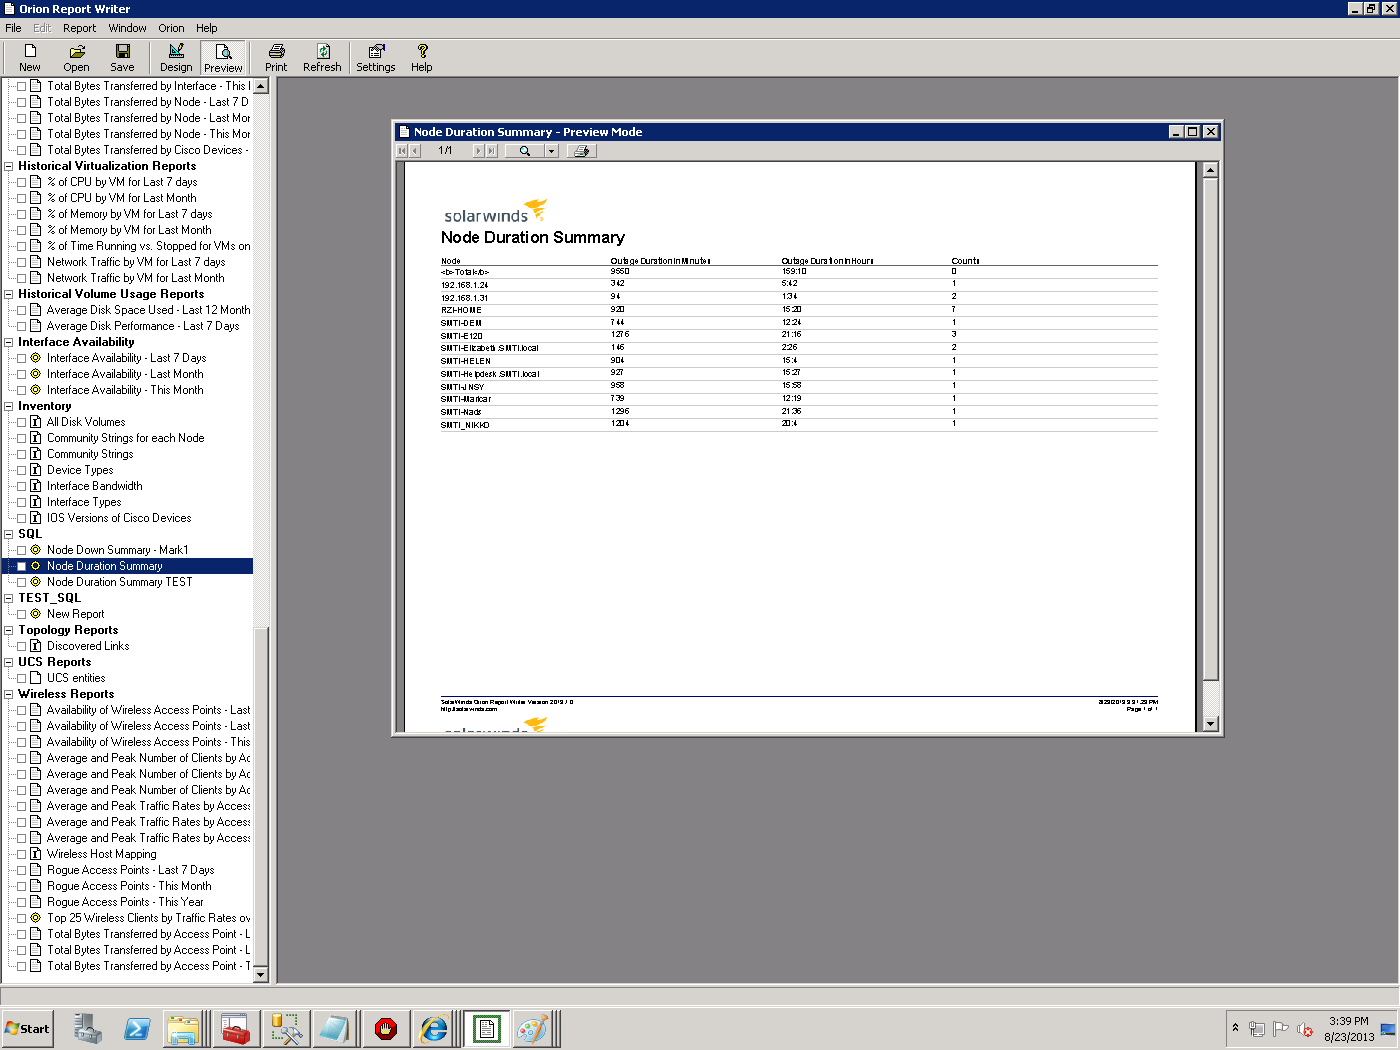
Task: Check the box for Discovered Links
Action: pyautogui.click(x=21, y=646)
